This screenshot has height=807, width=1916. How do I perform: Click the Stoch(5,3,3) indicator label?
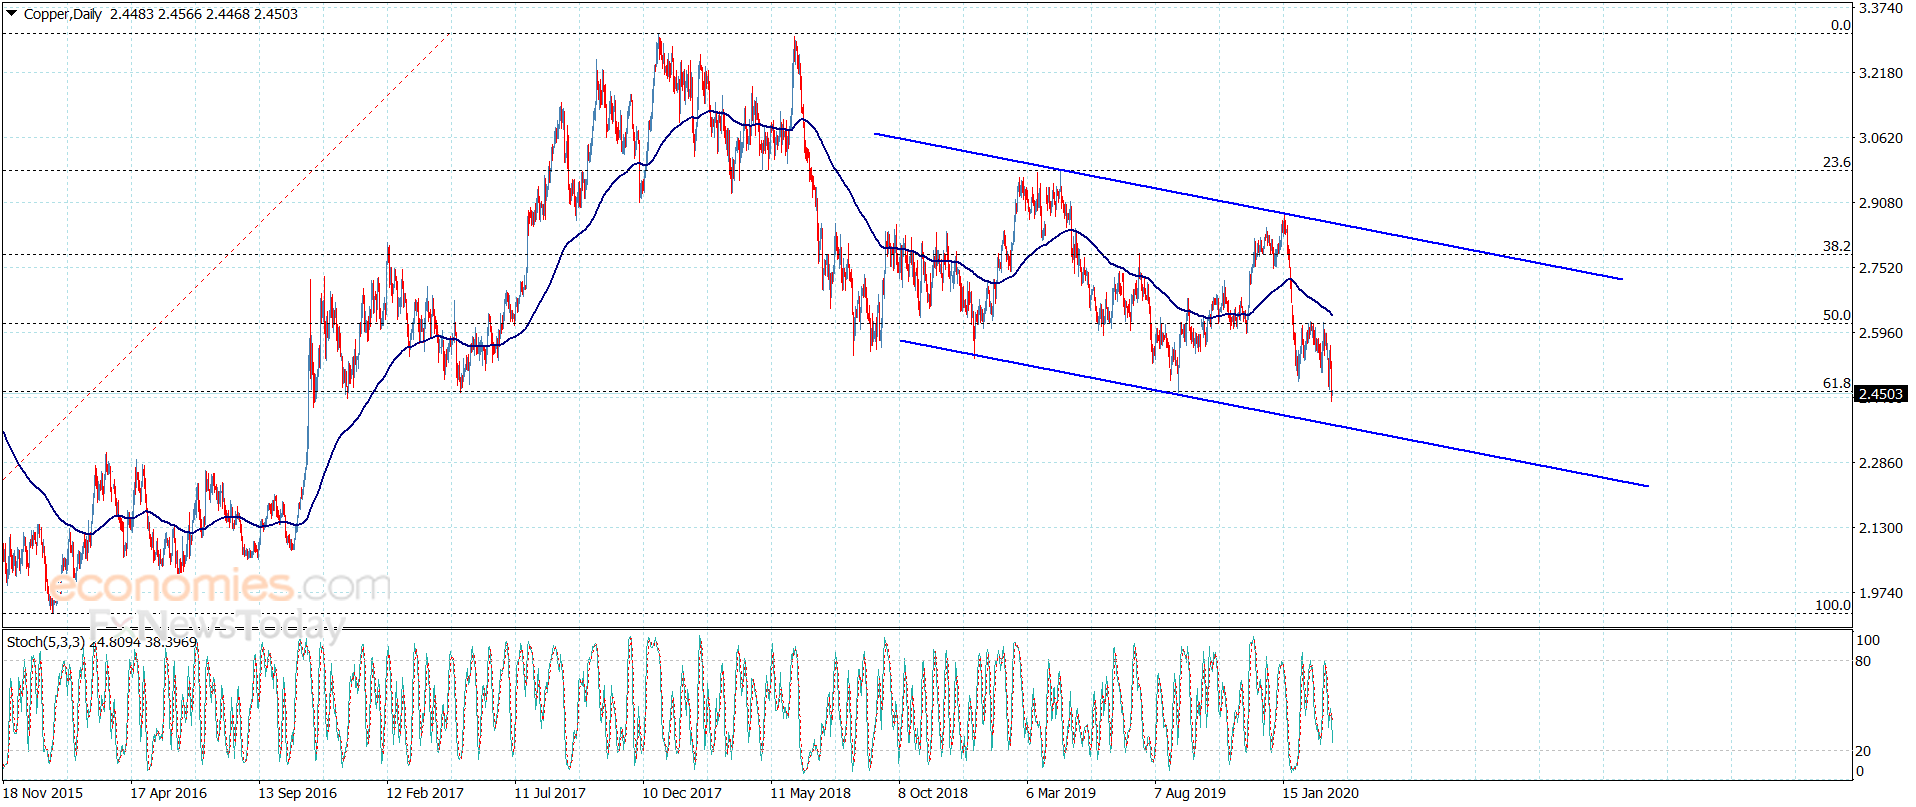46,642
